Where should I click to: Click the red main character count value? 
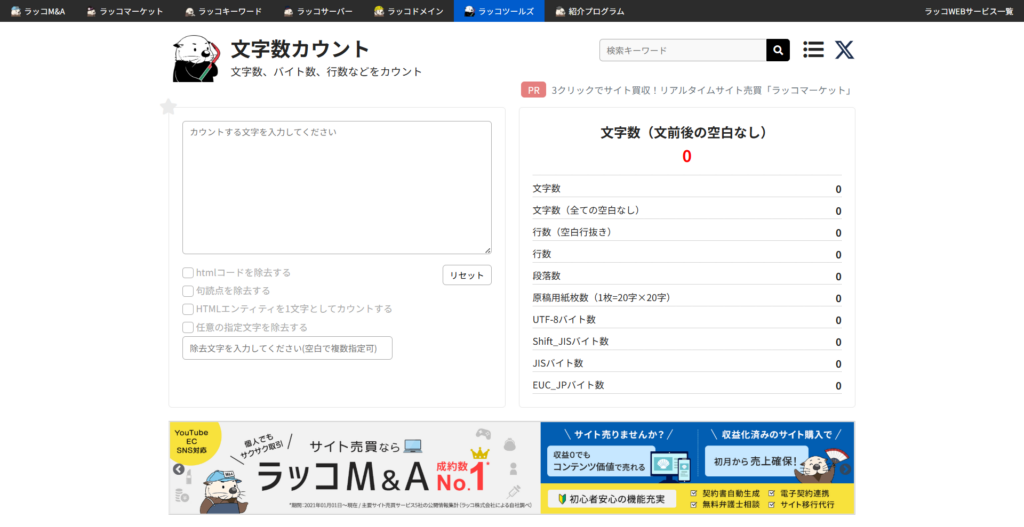coord(686,157)
